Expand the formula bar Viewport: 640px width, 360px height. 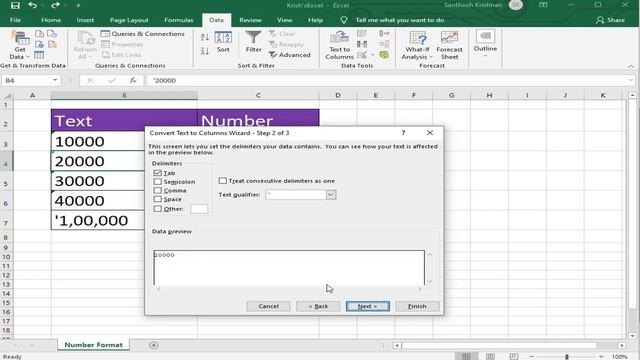click(631, 80)
